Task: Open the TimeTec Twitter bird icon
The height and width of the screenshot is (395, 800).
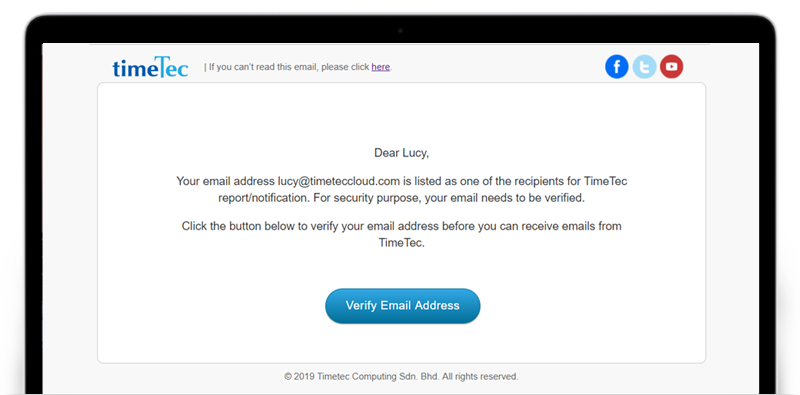Action: [x=644, y=67]
